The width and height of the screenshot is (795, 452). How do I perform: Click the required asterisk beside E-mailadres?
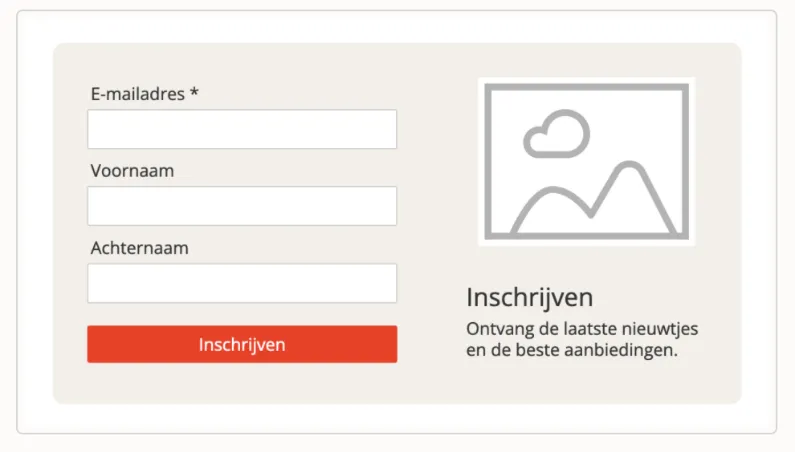click(x=194, y=94)
